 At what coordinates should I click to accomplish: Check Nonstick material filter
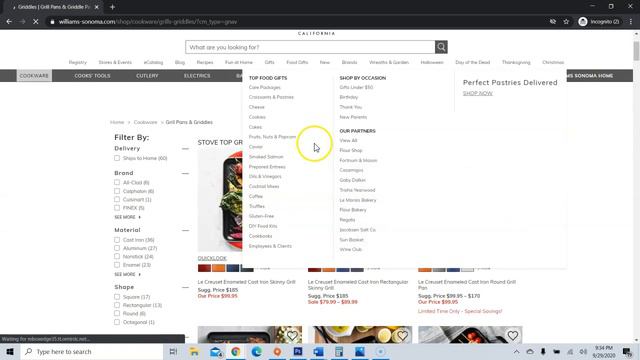point(117,256)
